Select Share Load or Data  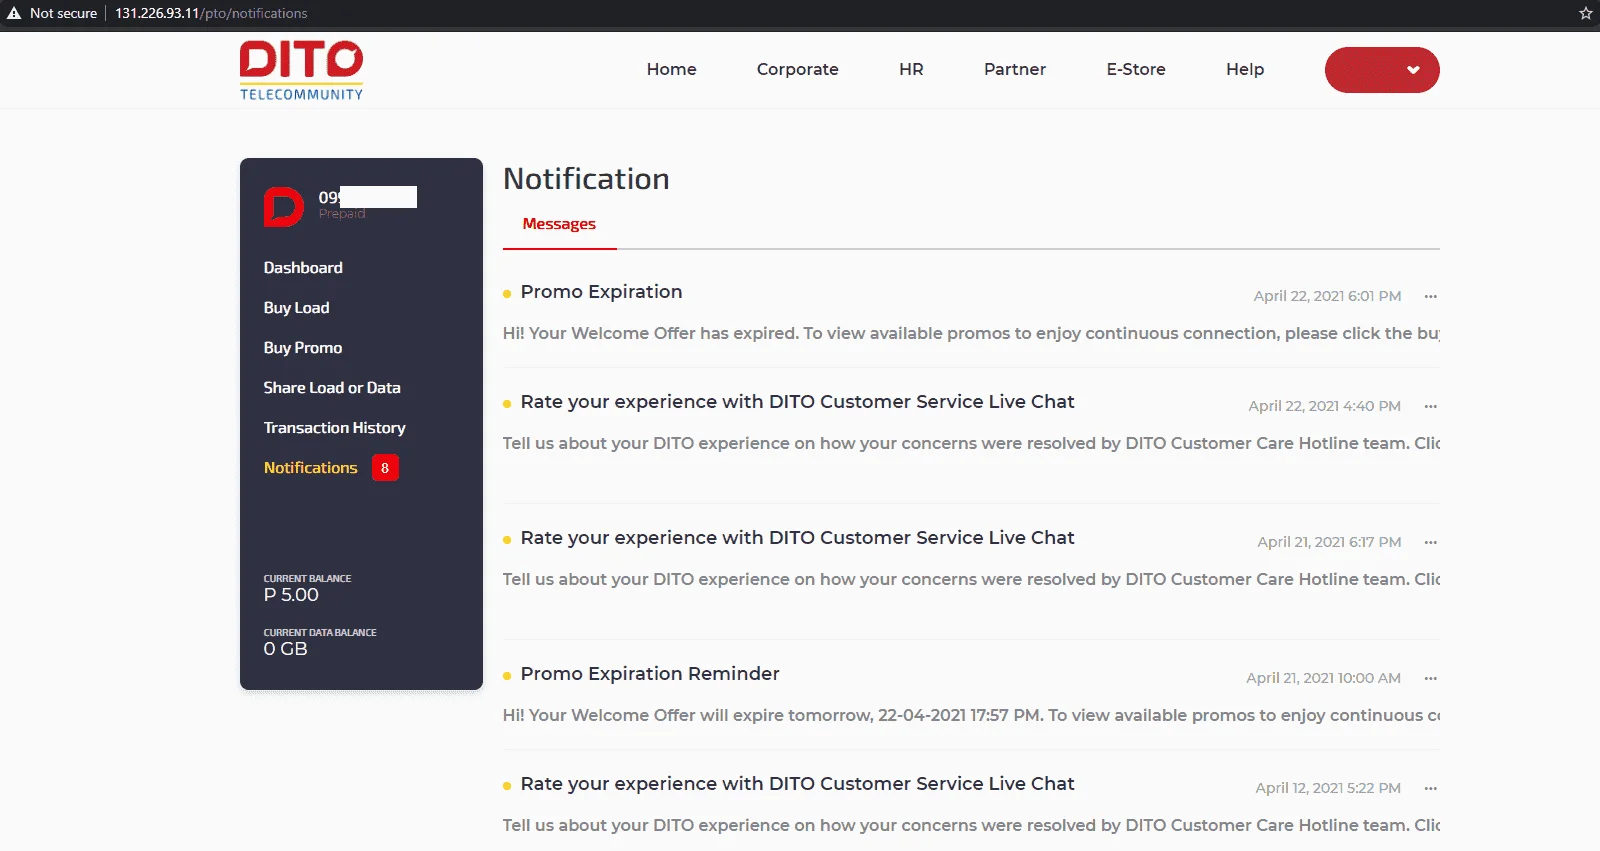click(x=332, y=388)
